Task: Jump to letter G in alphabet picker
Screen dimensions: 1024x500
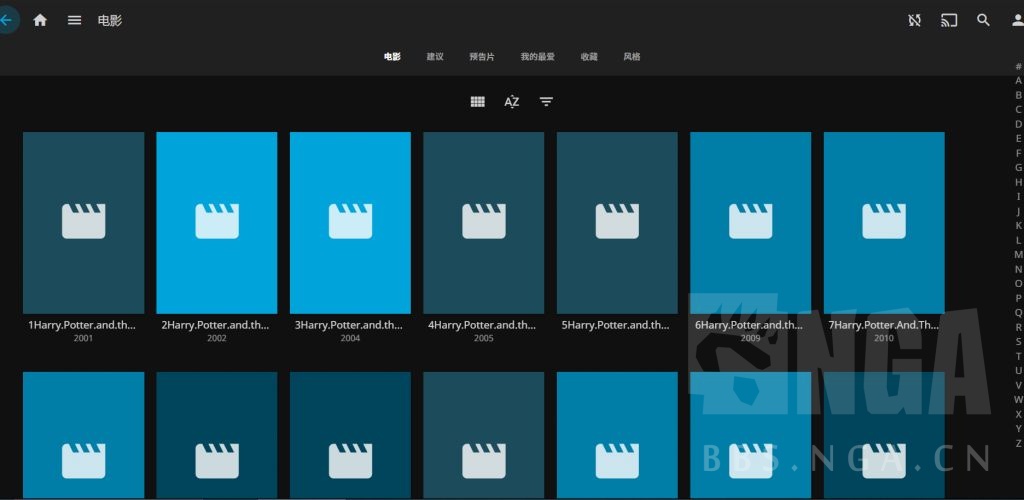Action: [1018, 168]
